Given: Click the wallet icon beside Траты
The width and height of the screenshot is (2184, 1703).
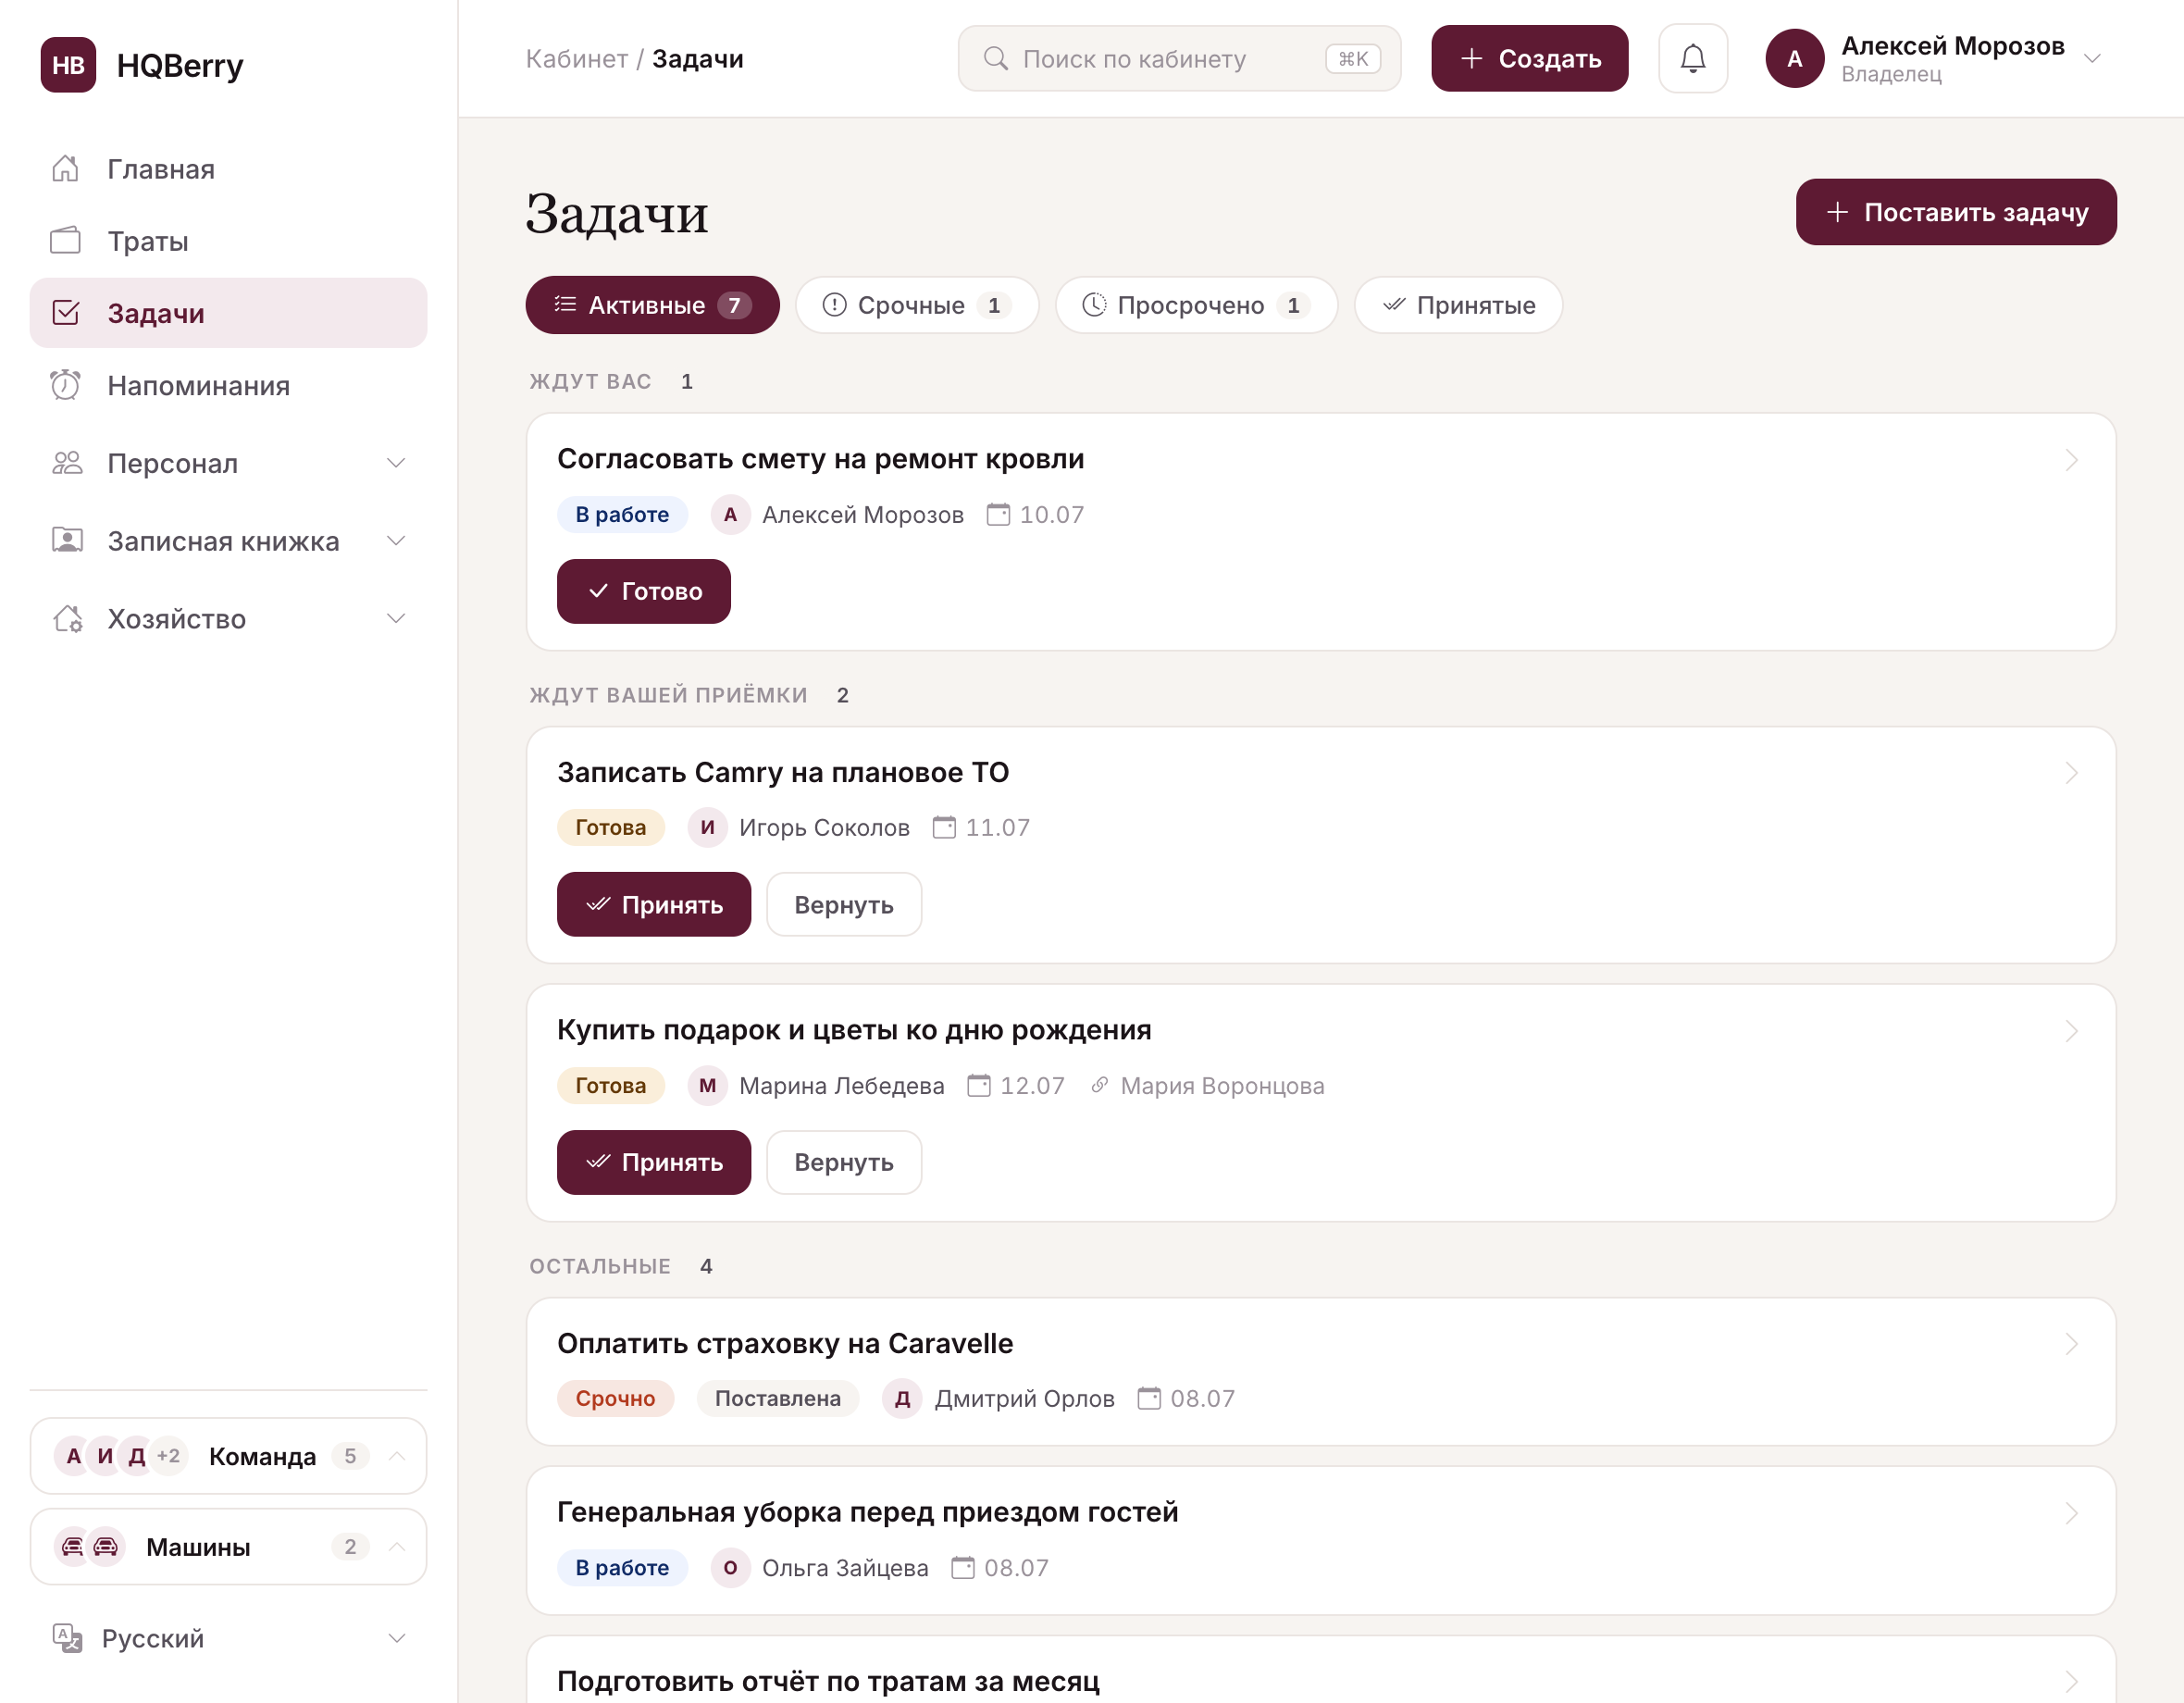Looking at the screenshot, I should pos(66,241).
